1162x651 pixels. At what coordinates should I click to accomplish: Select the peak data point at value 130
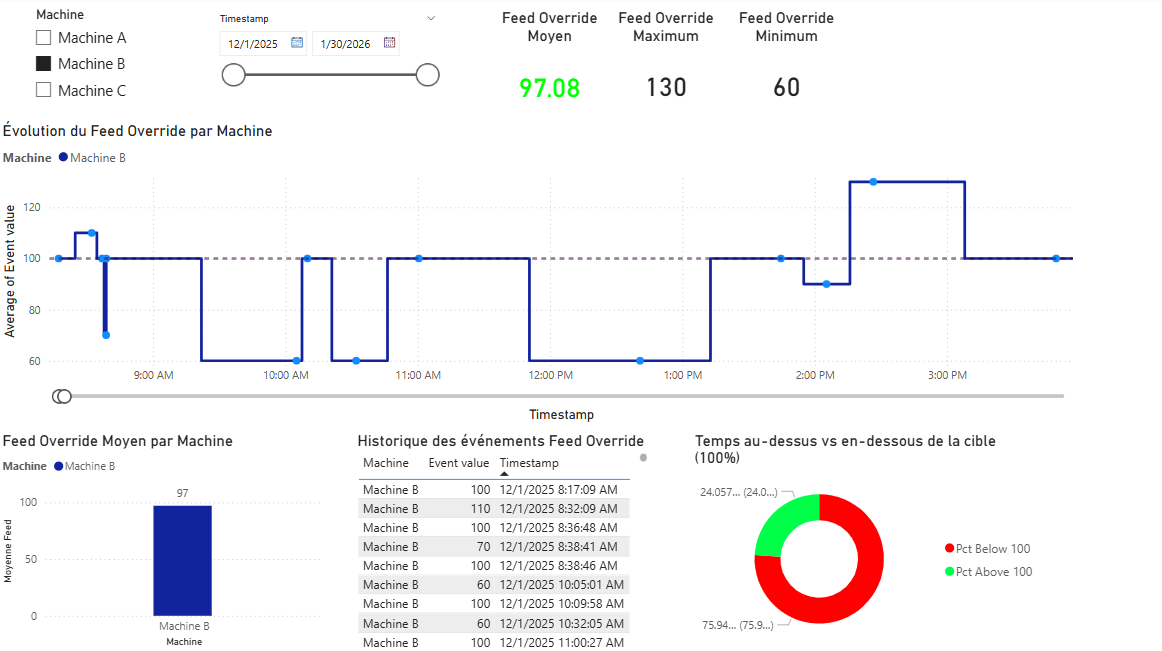(874, 181)
